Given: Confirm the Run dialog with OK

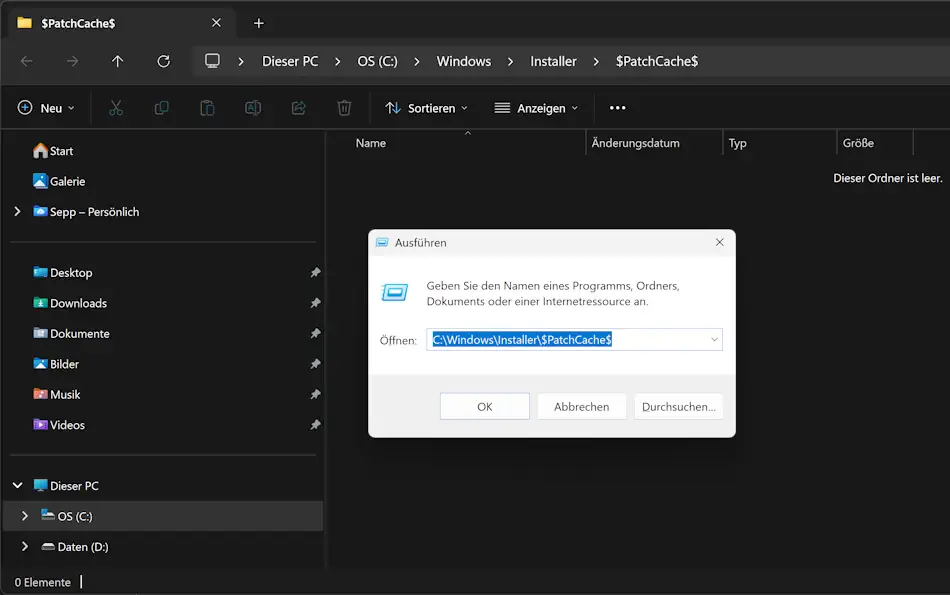Looking at the screenshot, I should [484, 406].
